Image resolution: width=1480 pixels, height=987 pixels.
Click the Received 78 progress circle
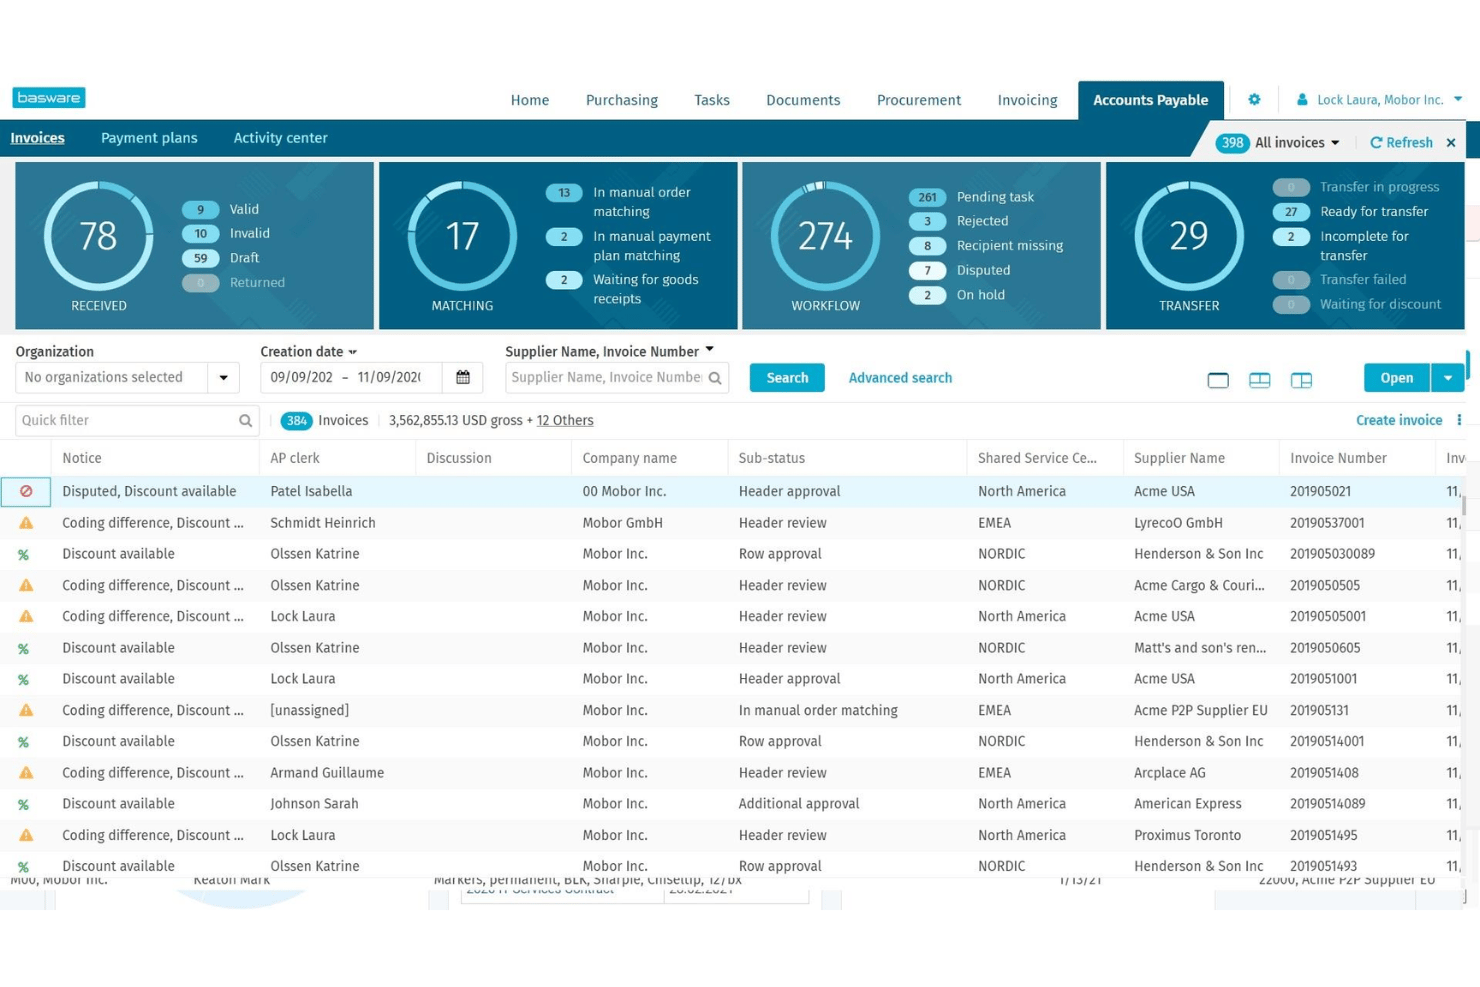pos(98,236)
